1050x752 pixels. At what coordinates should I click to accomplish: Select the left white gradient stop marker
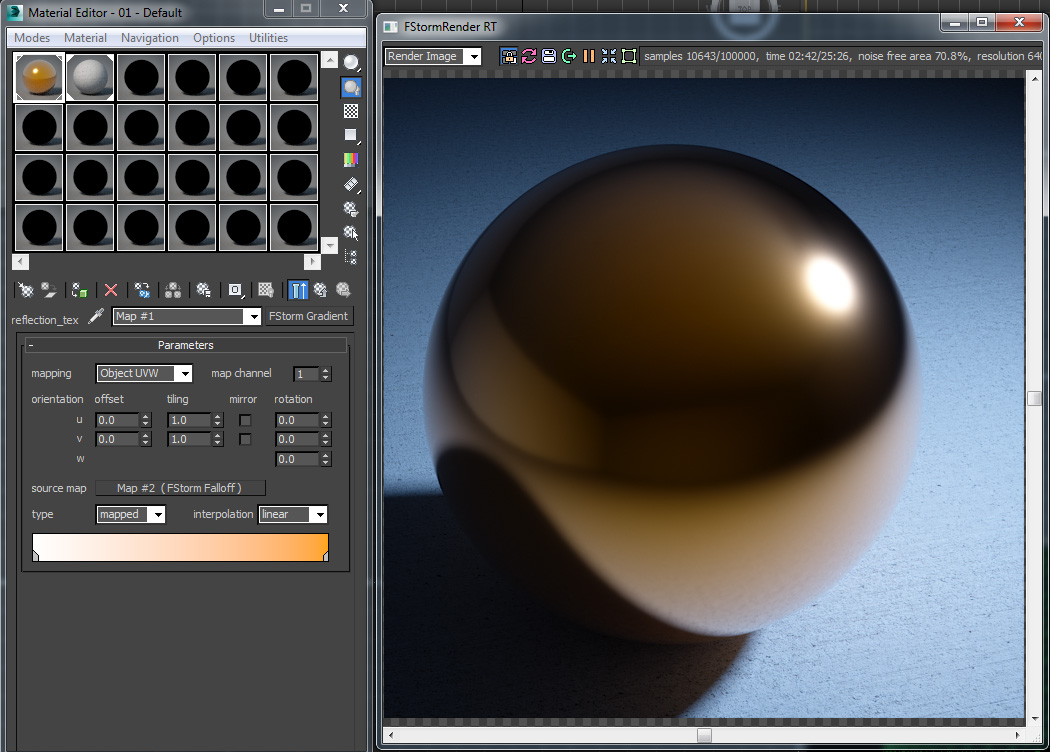[35, 556]
